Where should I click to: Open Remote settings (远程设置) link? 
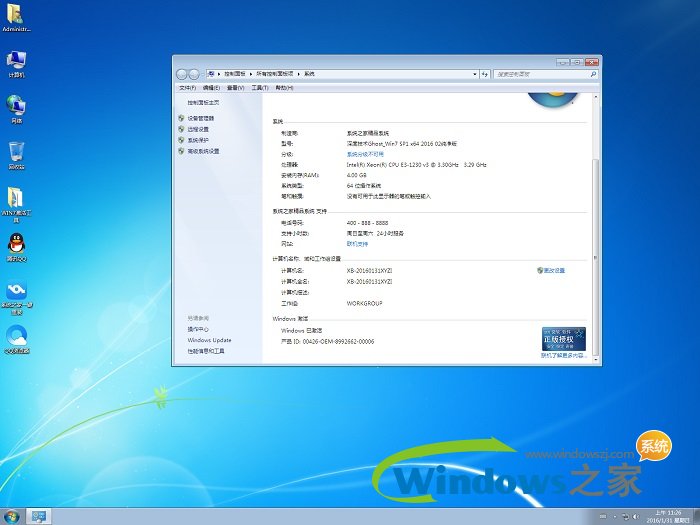(198, 129)
